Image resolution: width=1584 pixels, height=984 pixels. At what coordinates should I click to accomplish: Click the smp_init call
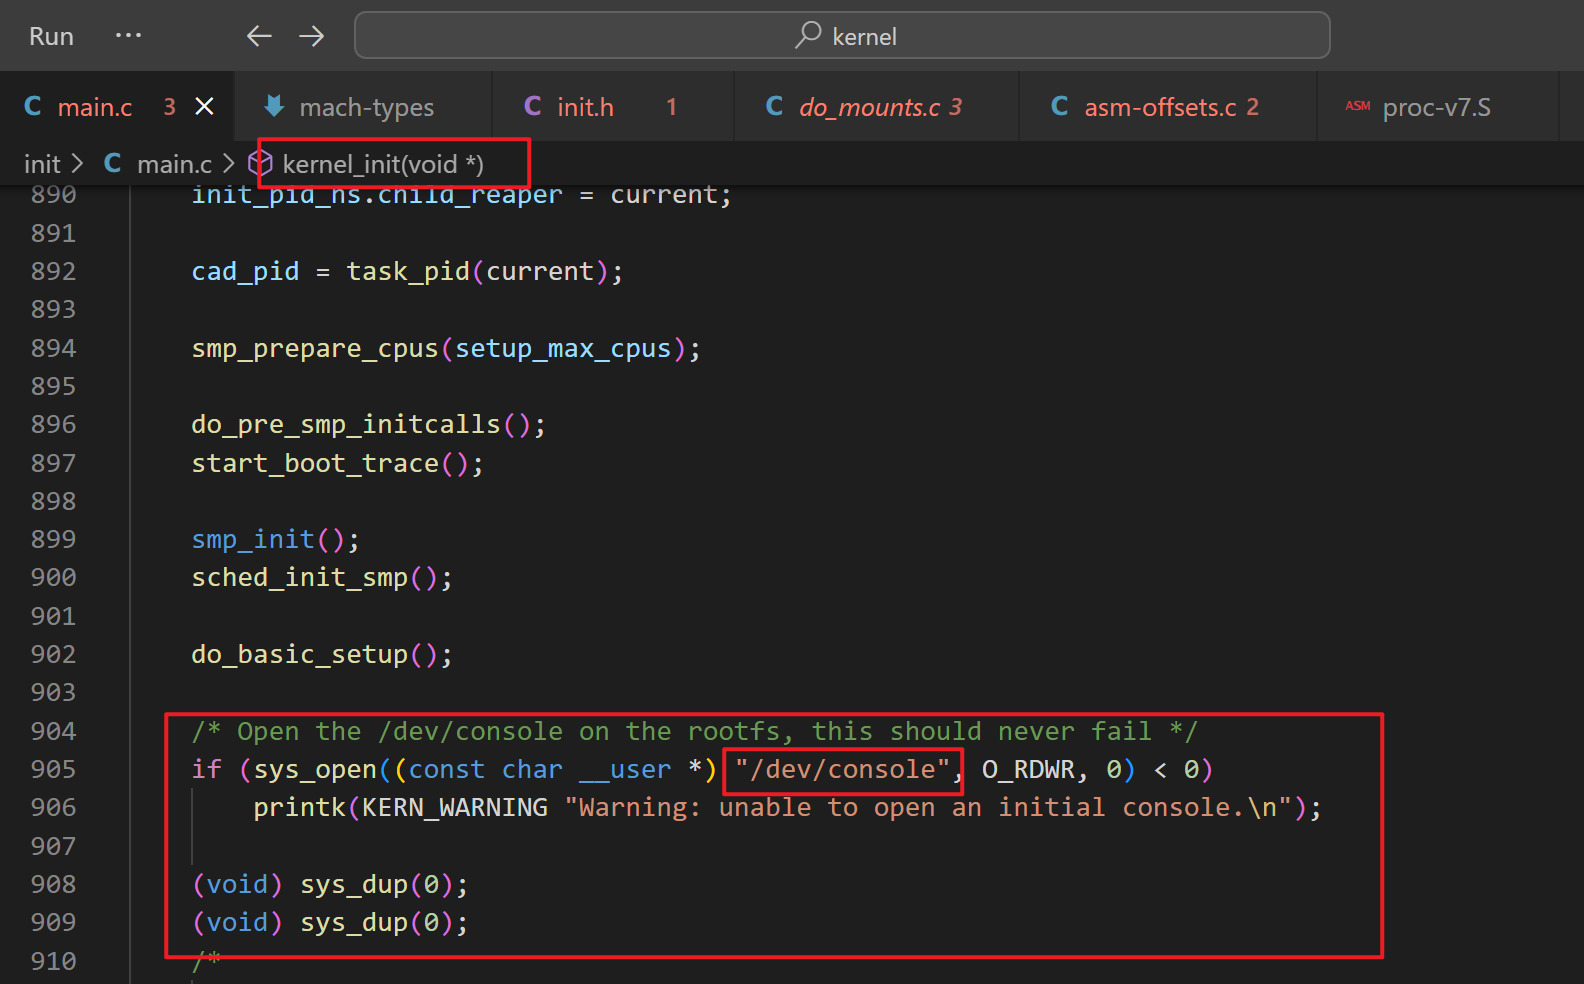tap(253, 540)
